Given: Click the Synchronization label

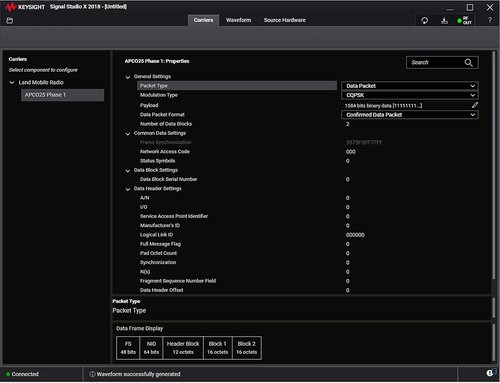Looking at the screenshot, I should [158, 262].
